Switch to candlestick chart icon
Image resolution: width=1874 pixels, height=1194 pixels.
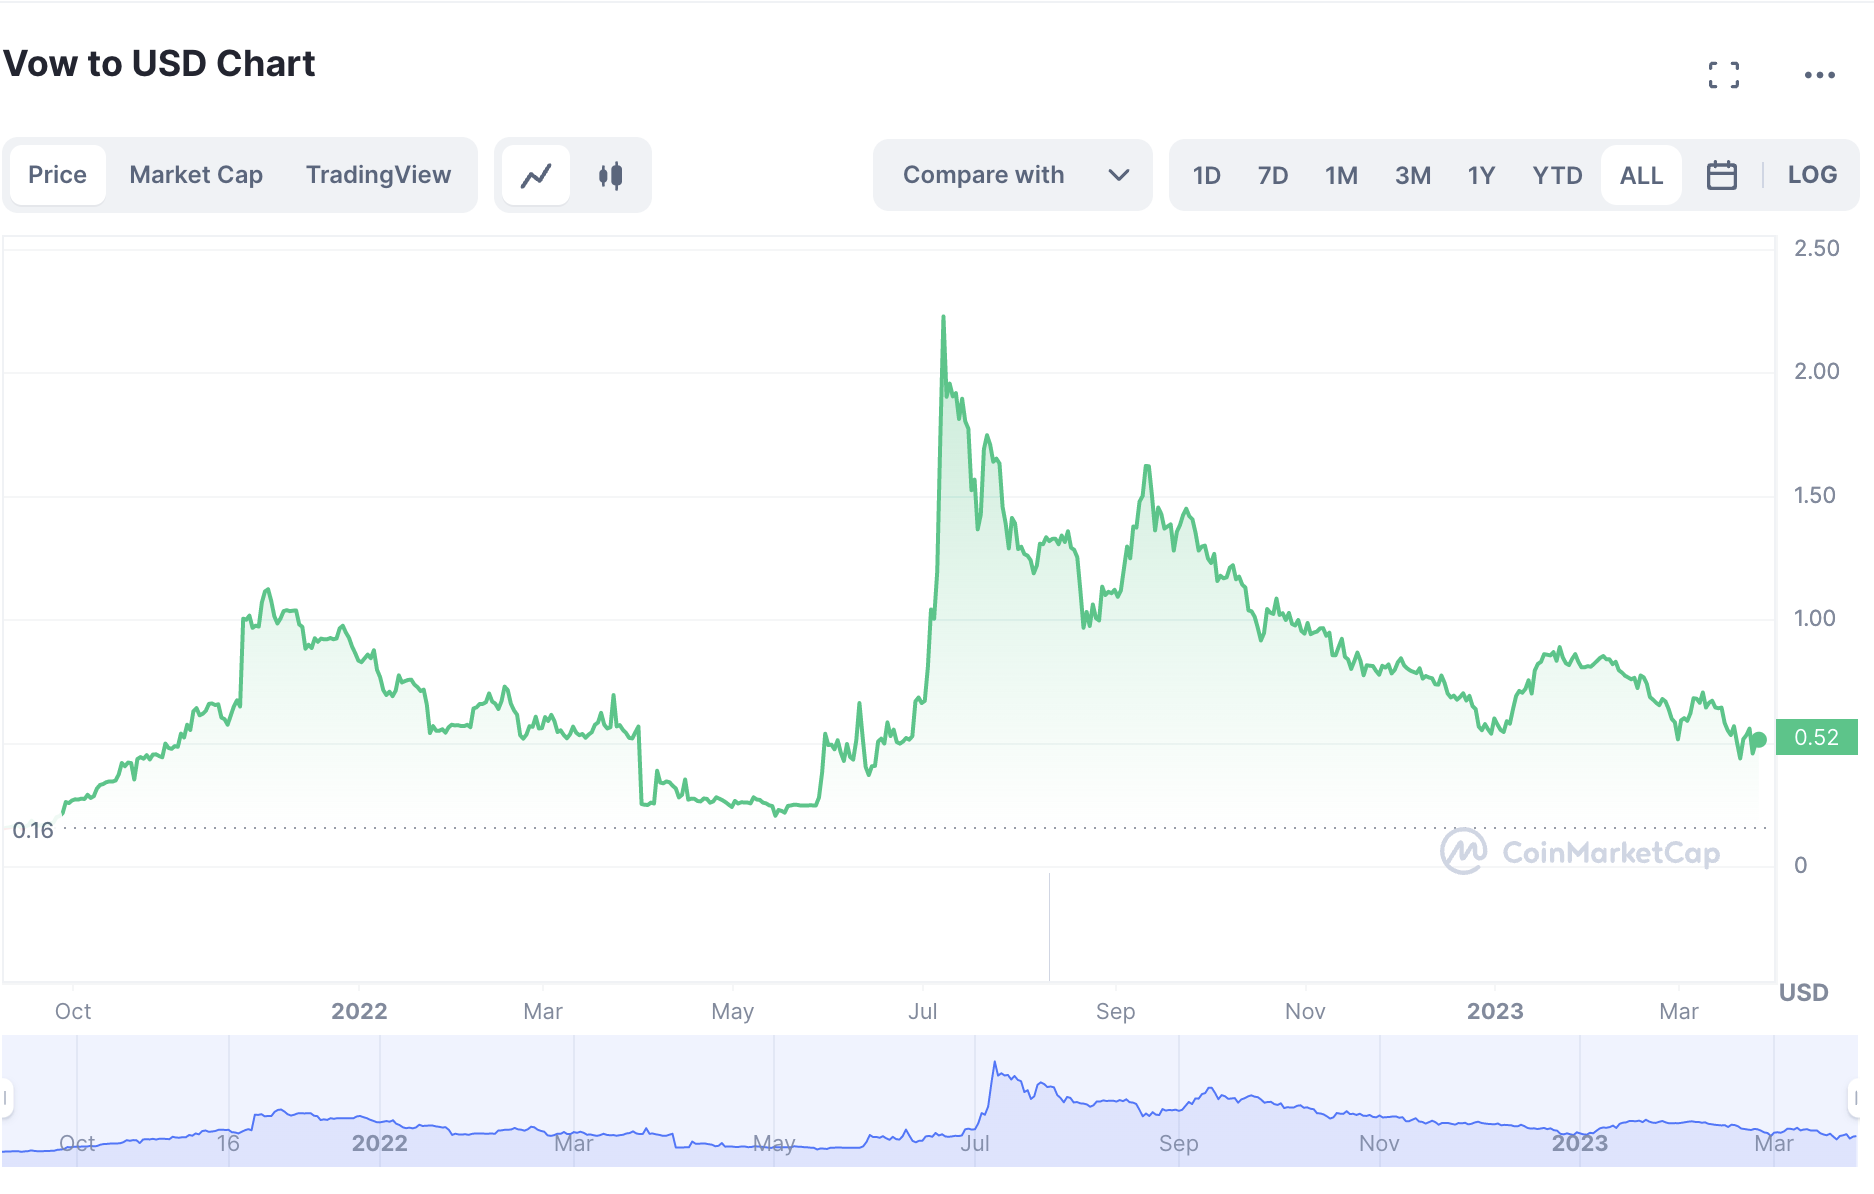coord(611,176)
